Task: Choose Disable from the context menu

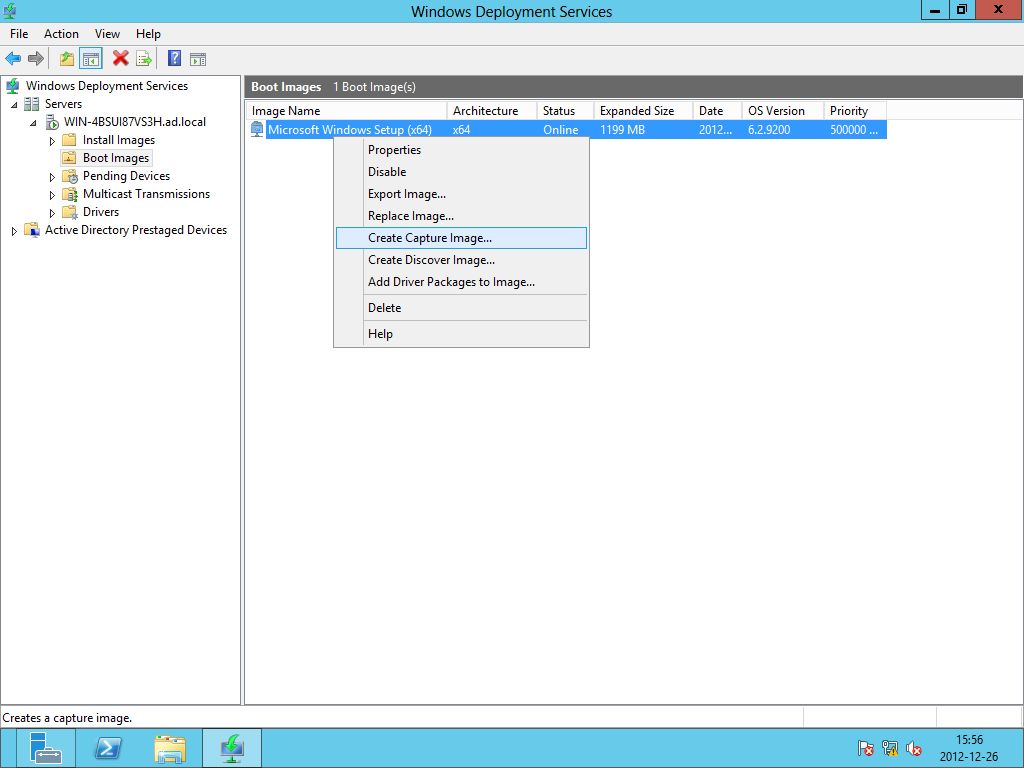Action: [461, 172]
